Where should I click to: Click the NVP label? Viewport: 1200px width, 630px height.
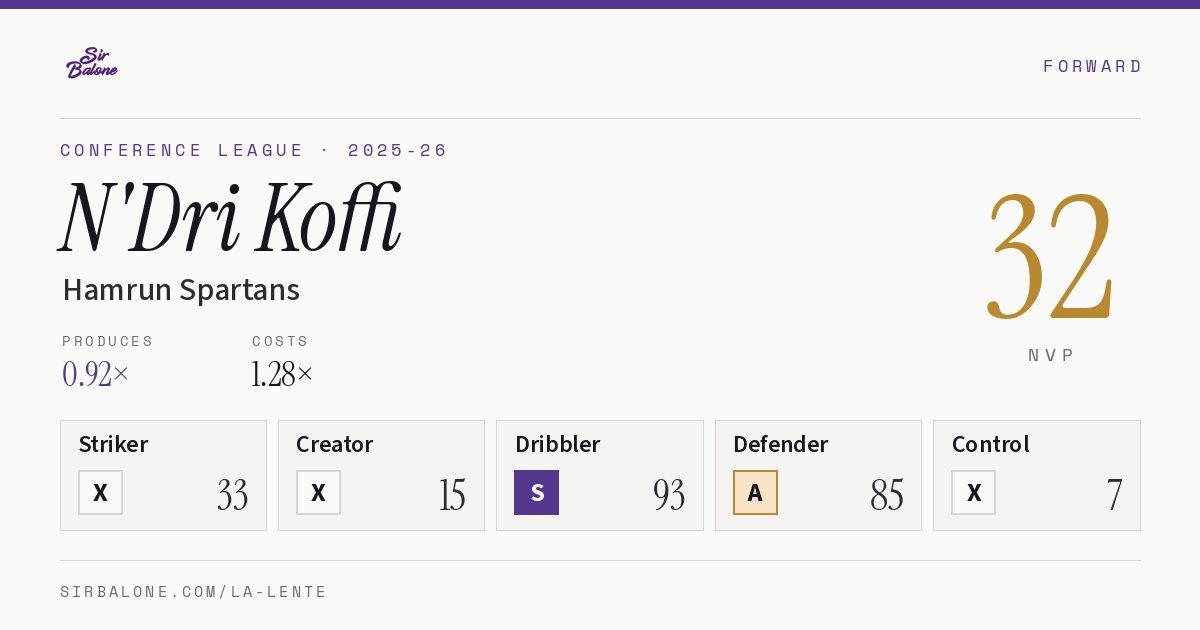click(x=1052, y=355)
